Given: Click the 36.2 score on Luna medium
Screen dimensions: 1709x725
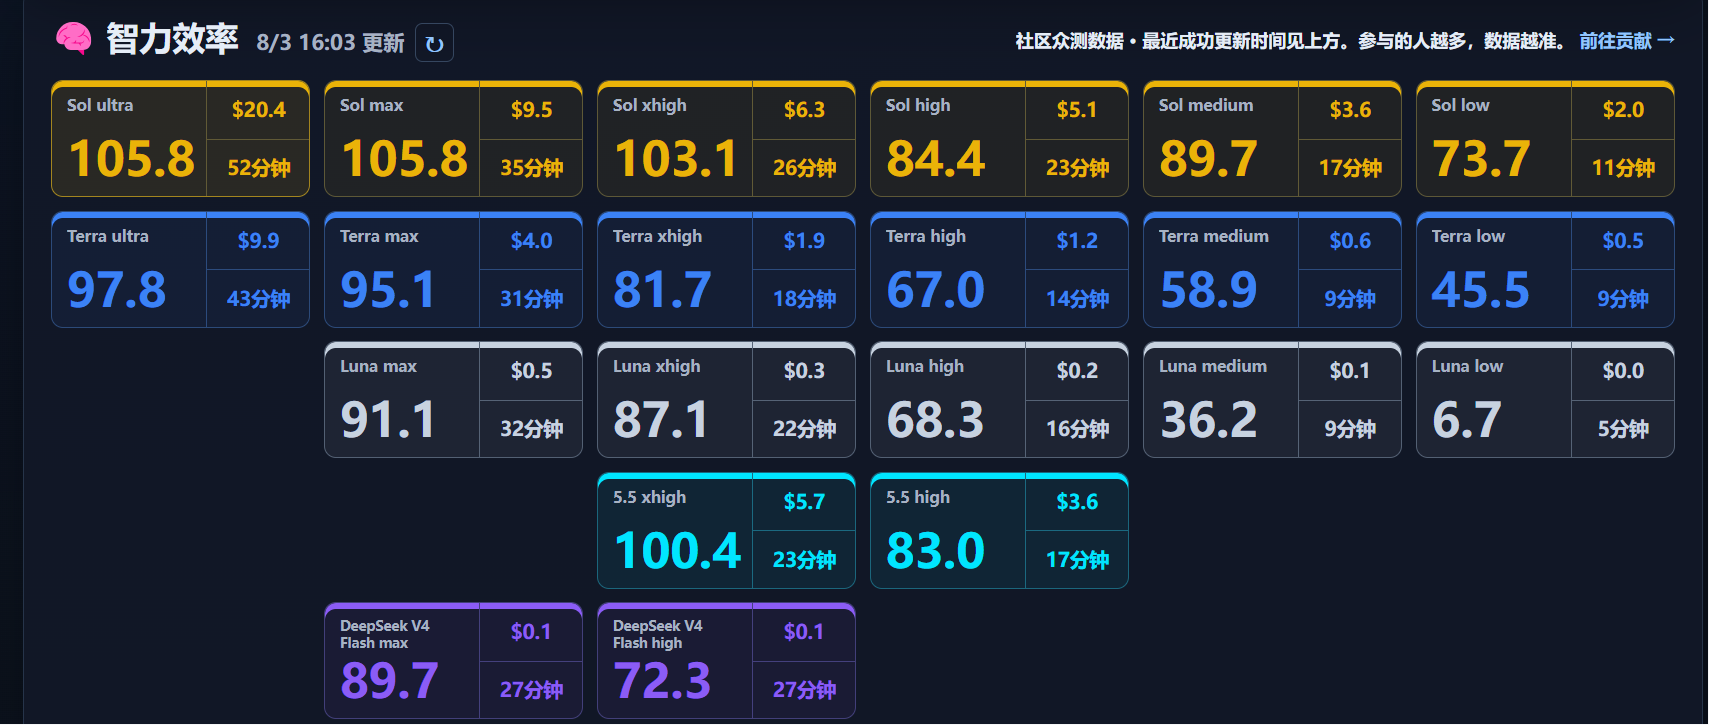Looking at the screenshot, I should click(x=1209, y=420).
